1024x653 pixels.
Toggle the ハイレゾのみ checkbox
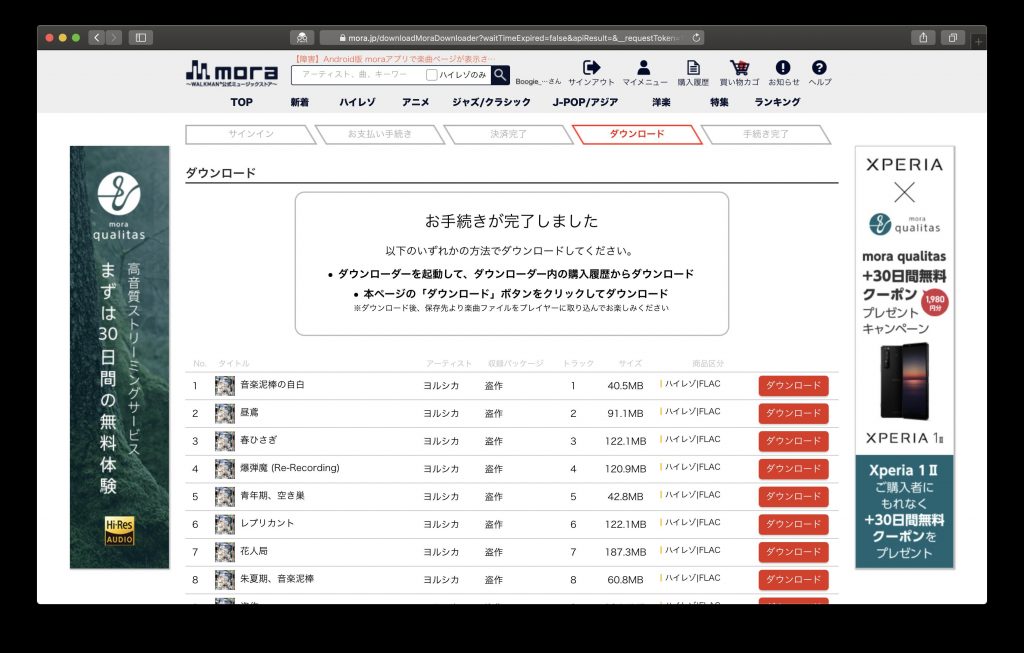432,75
